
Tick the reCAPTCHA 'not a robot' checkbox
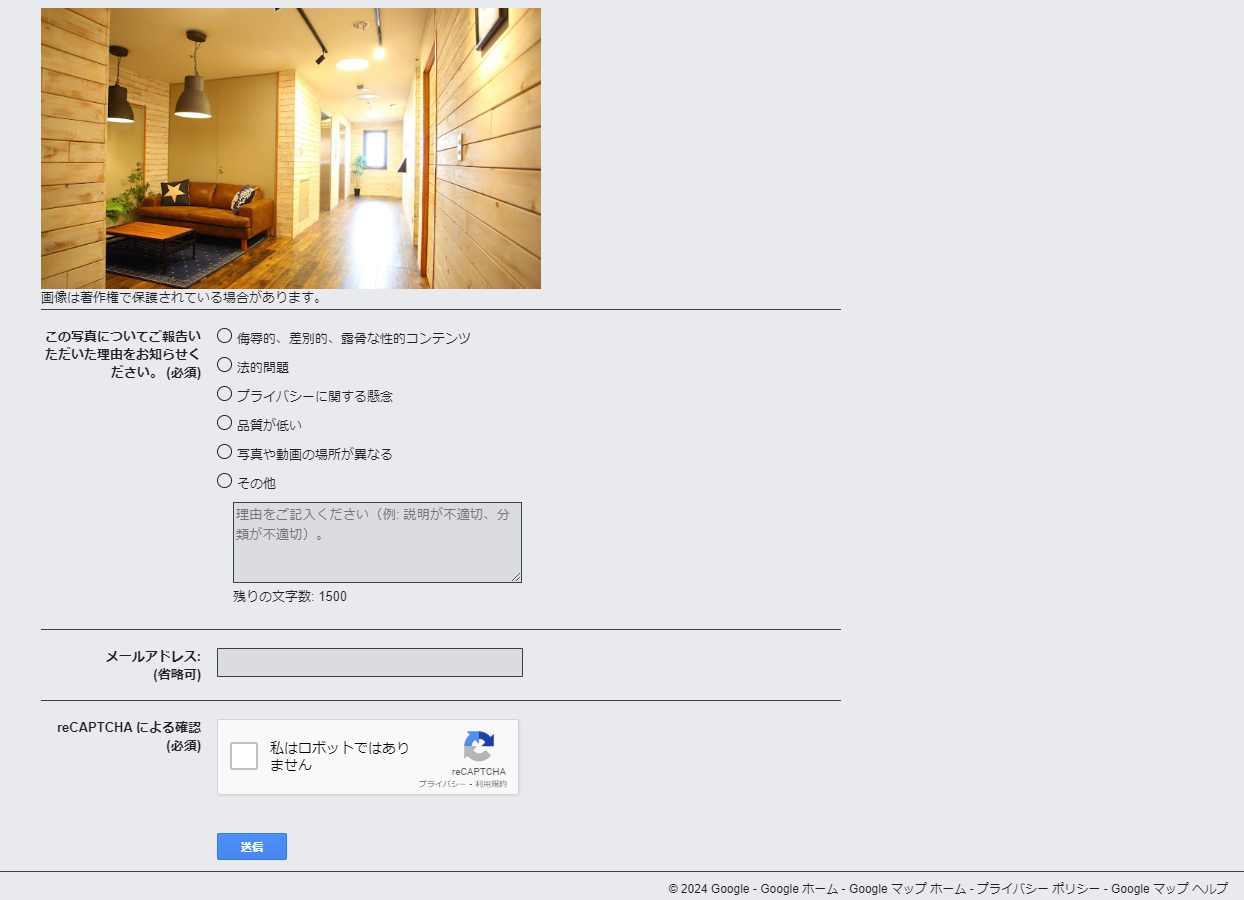(x=244, y=756)
